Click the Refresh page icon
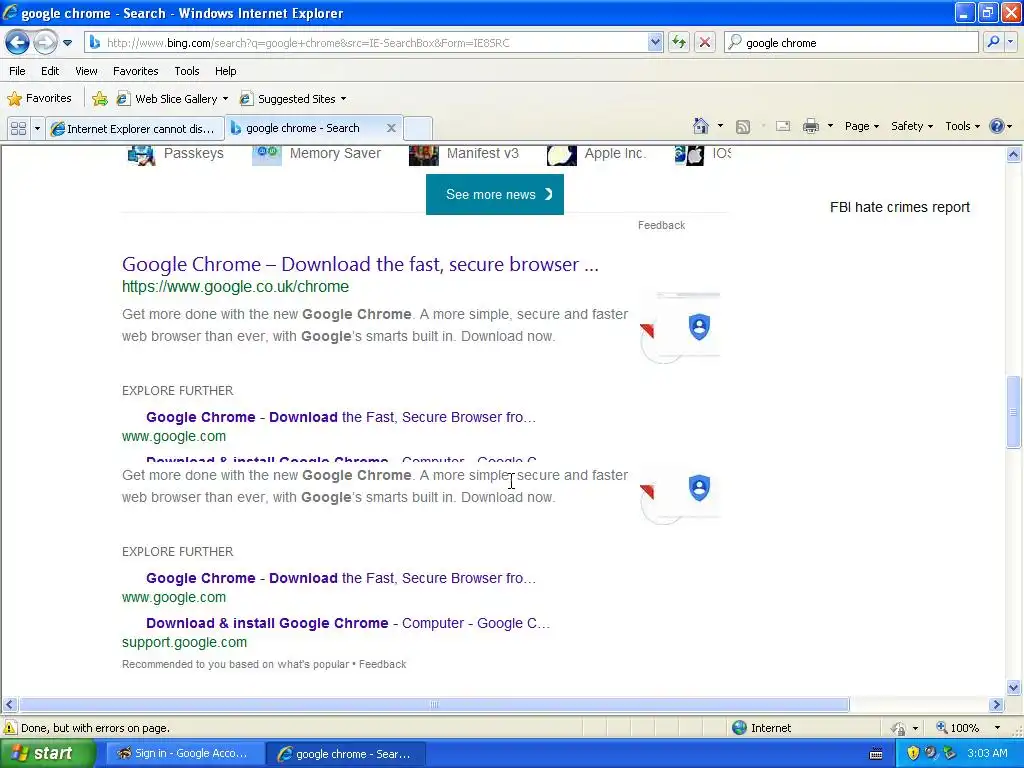The image size is (1024, 768). coord(679,43)
